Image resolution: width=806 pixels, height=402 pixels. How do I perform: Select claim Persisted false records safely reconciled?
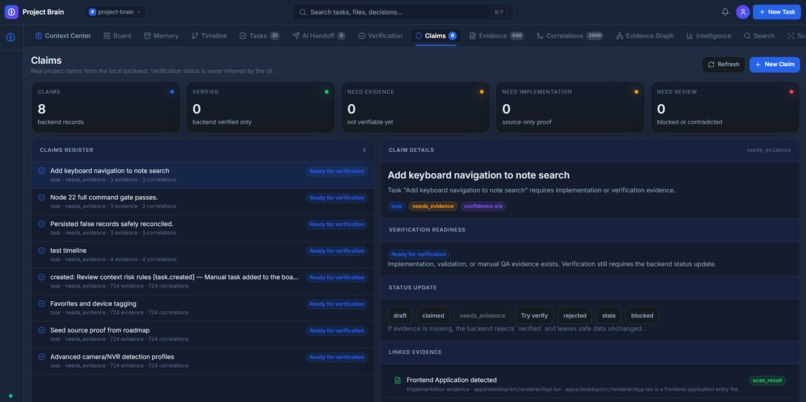[203, 228]
